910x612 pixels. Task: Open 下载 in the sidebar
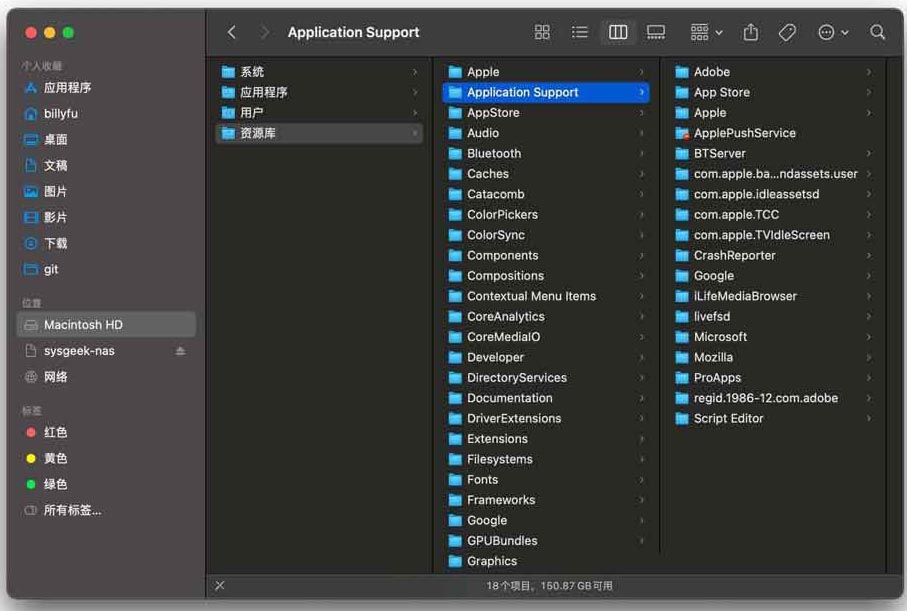pos(56,243)
